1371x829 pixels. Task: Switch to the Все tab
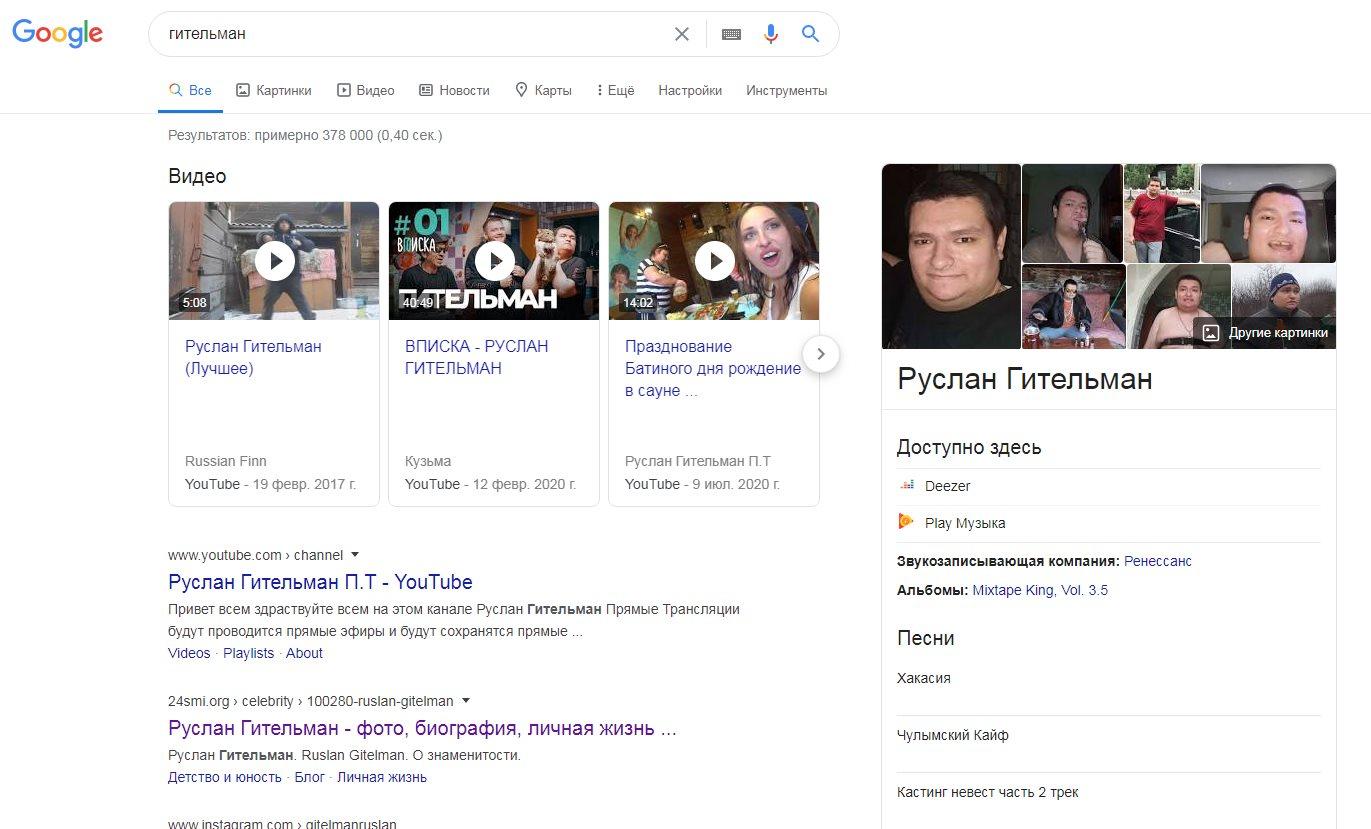coord(190,90)
